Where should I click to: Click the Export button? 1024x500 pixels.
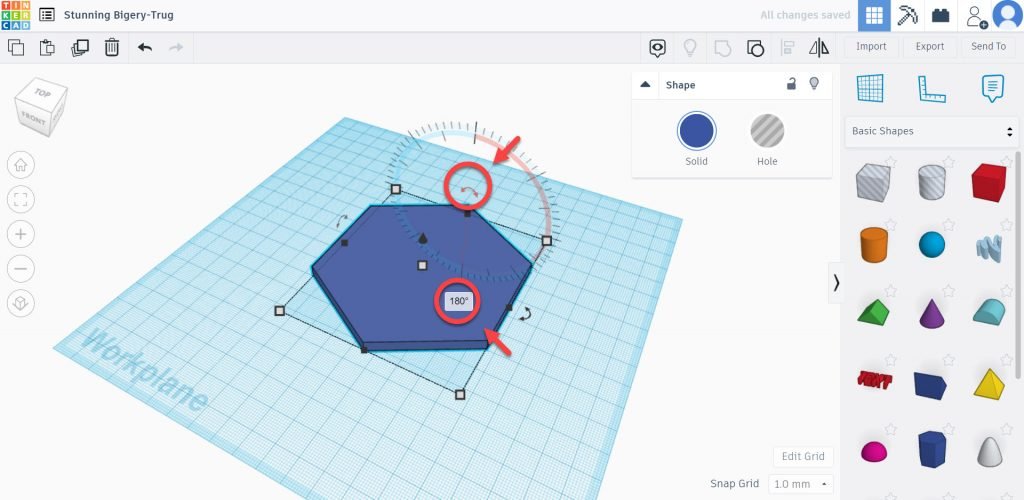tap(929, 46)
